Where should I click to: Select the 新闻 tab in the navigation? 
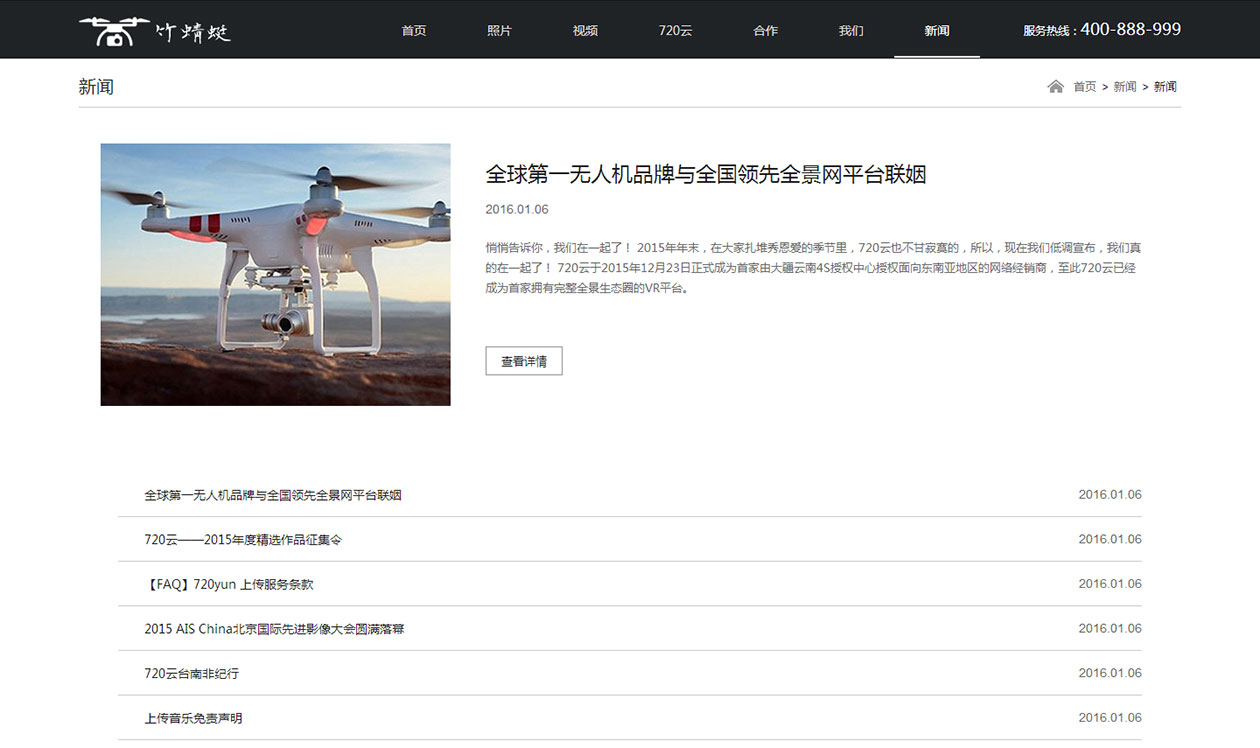pyautogui.click(x=937, y=31)
